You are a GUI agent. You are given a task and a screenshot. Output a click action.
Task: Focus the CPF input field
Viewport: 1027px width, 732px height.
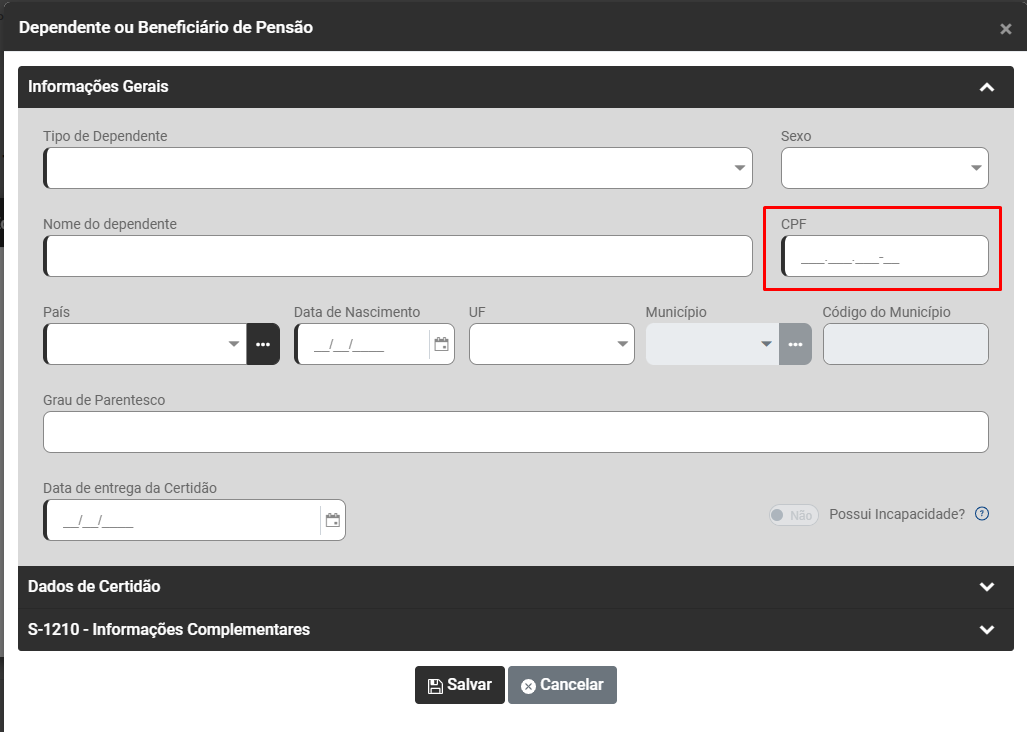pyautogui.click(x=886, y=257)
